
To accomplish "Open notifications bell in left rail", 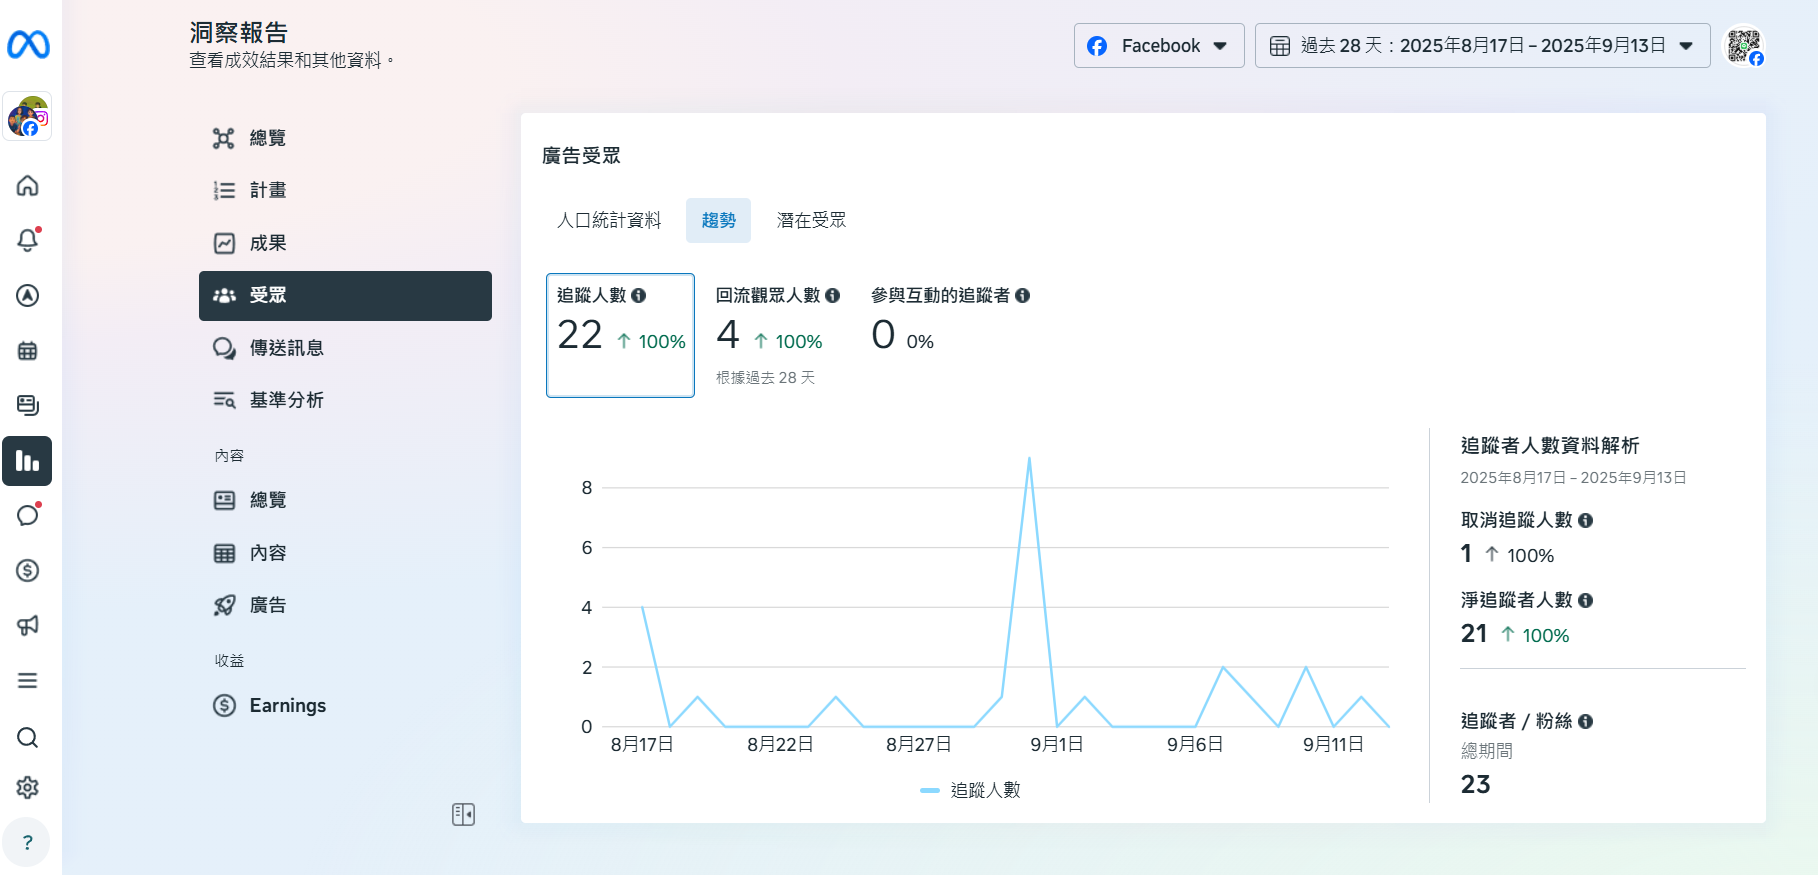I will (x=28, y=240).
